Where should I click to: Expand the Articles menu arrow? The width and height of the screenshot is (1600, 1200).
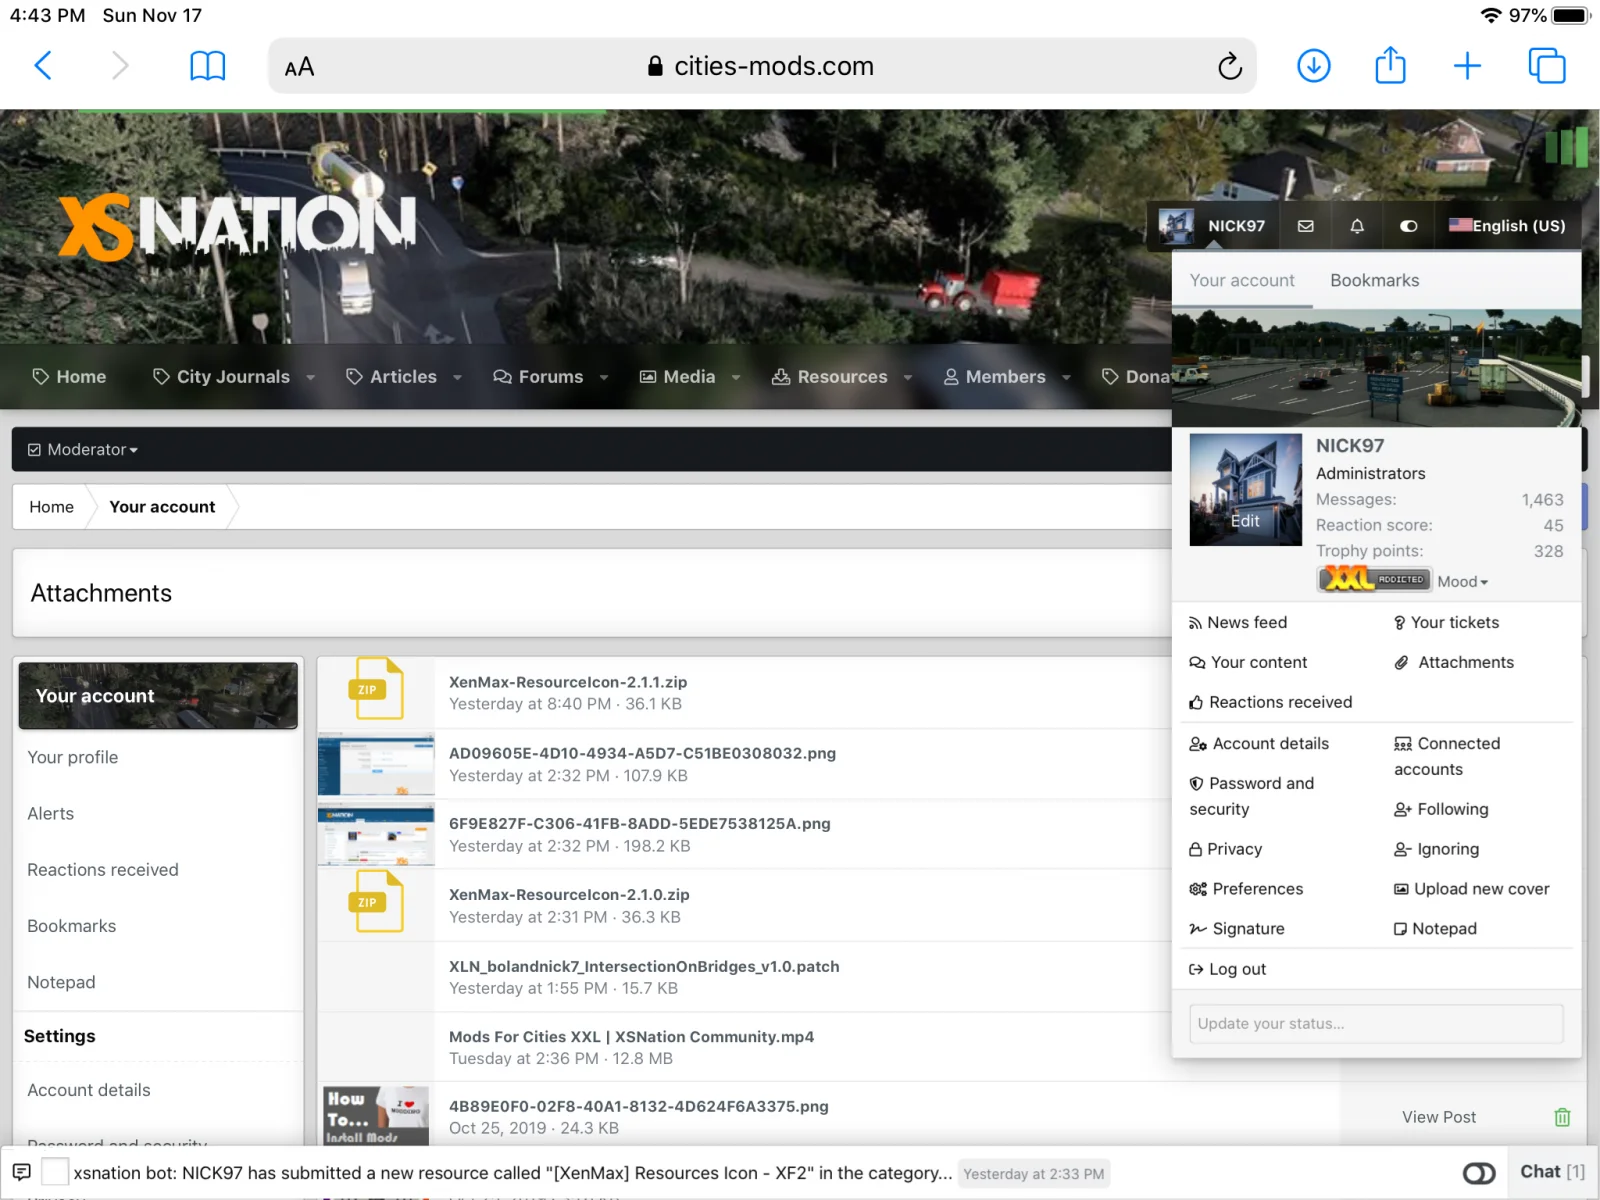pyautogui.click(x=457, y=377)
